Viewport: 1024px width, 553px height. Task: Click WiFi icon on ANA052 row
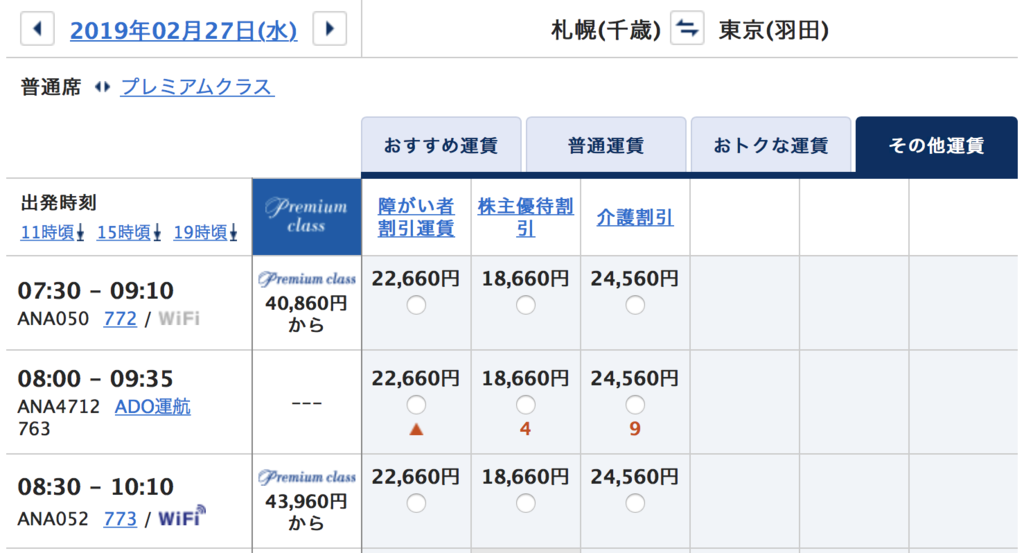(182, 517)
